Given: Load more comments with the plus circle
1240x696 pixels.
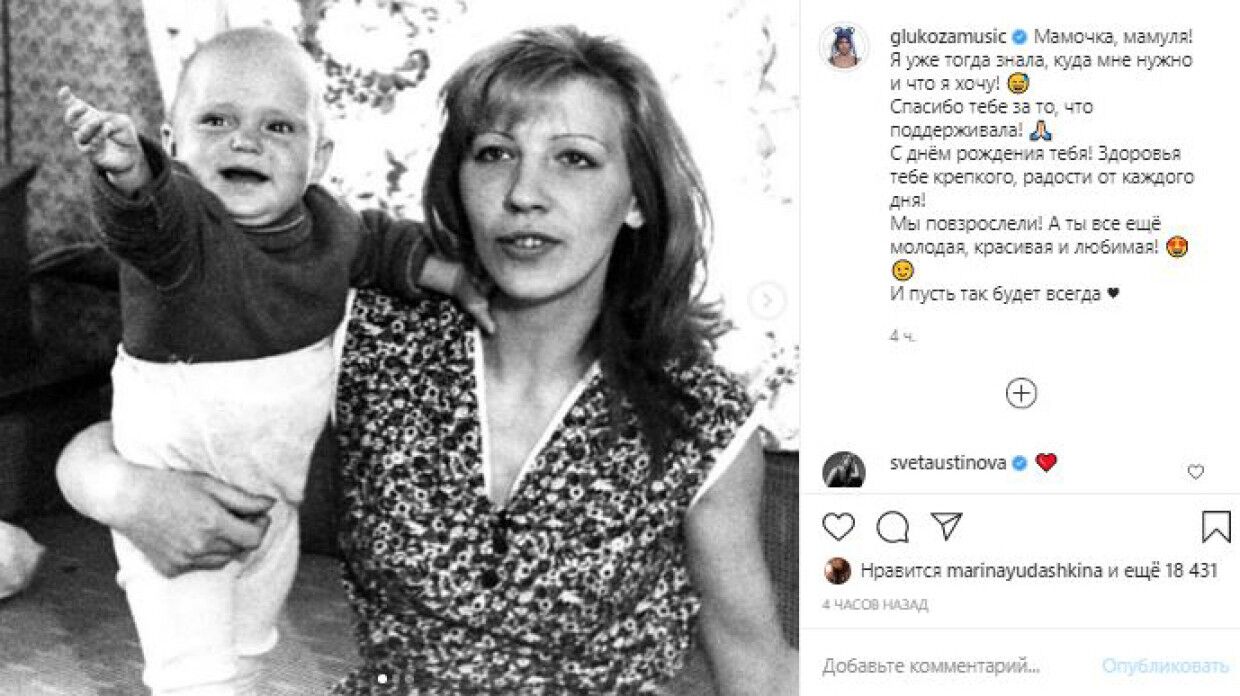Looking at the screenshot, I should (1021, 393).
